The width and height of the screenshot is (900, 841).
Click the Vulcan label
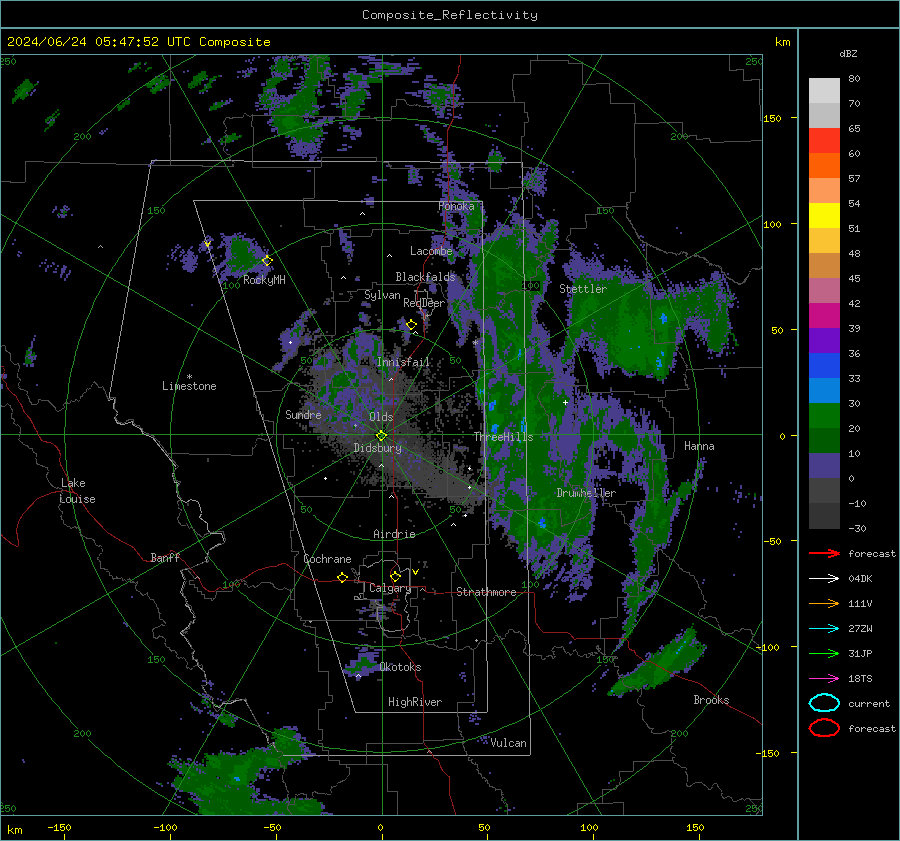pos(509,743)
